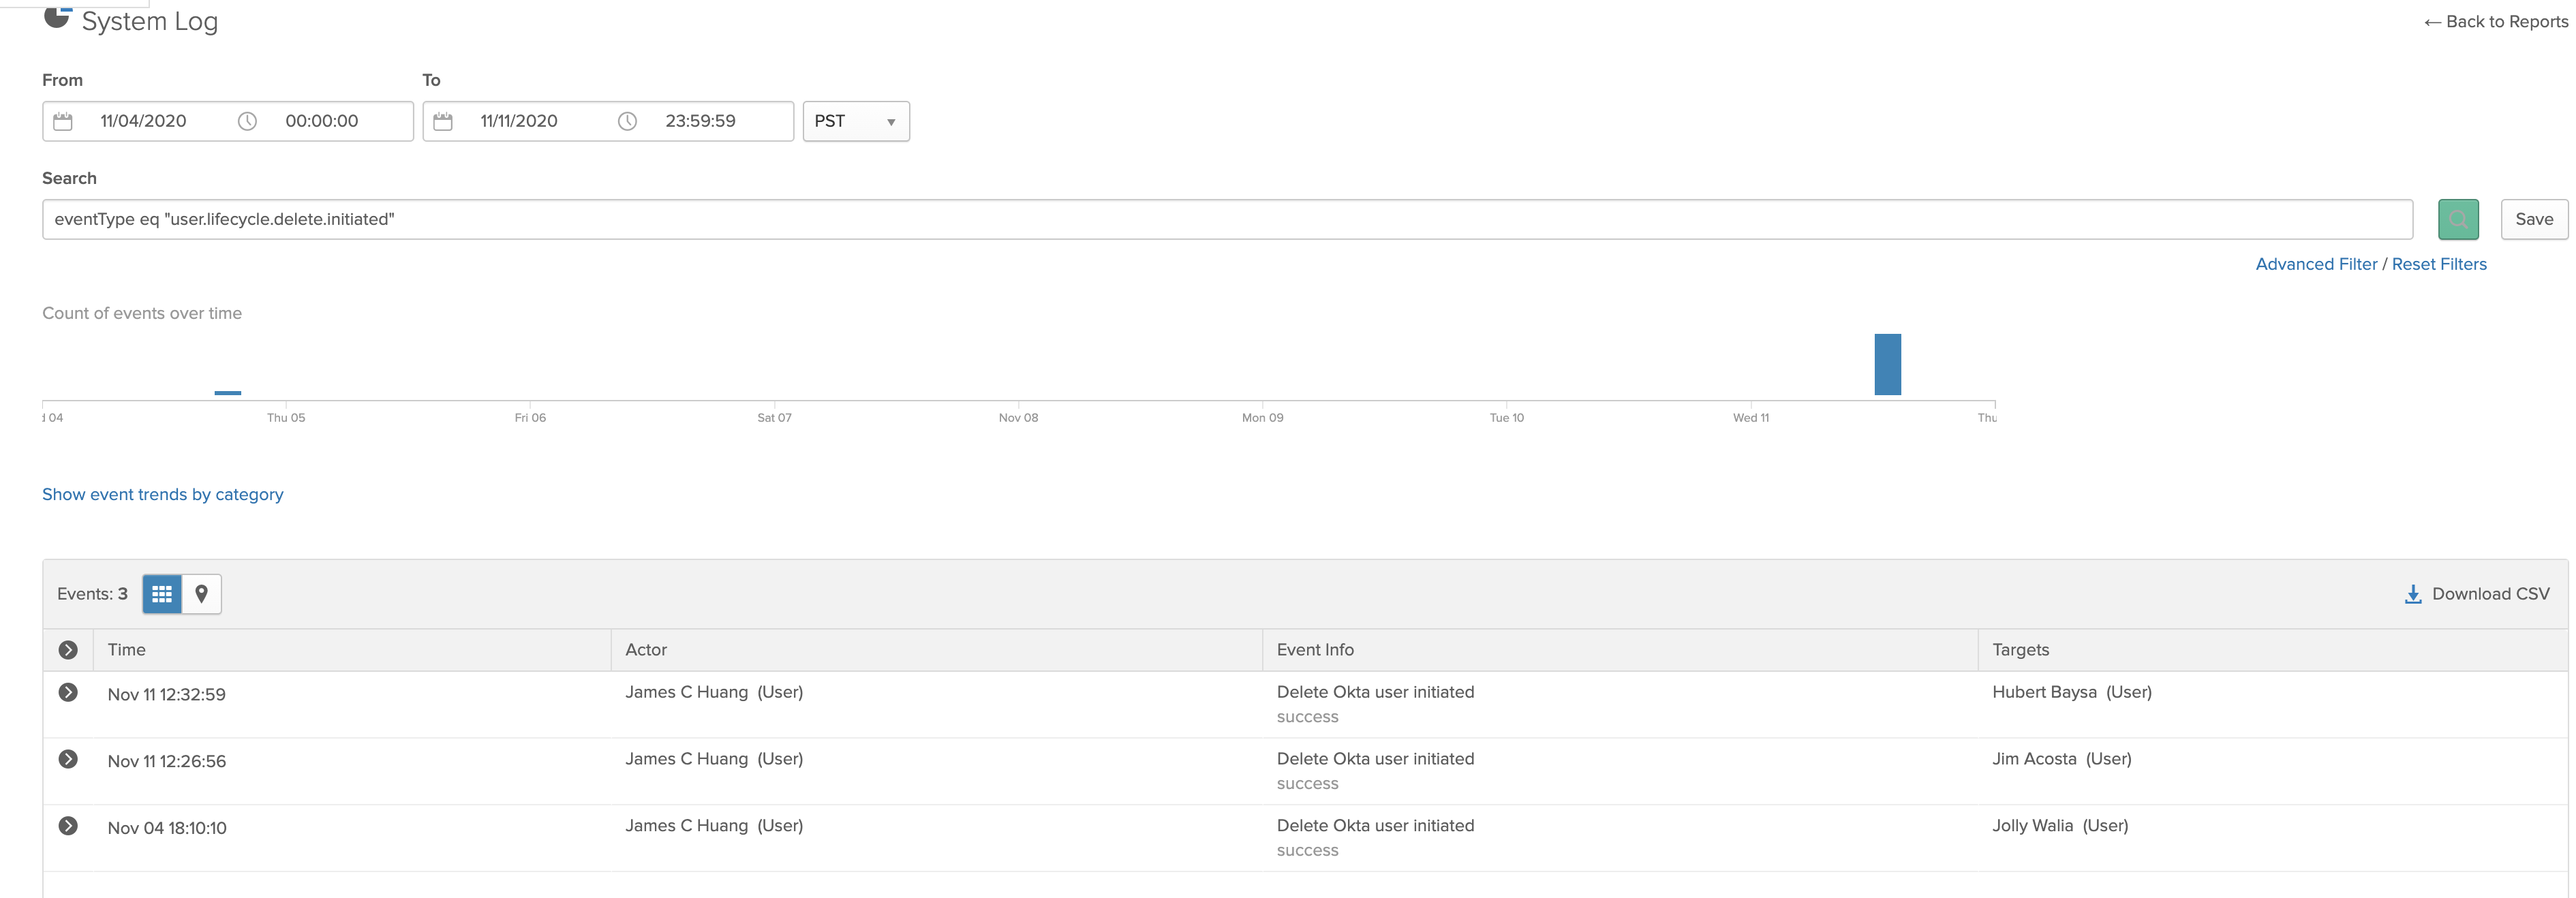Open the PST timezone dropdown
The height and width of the screenshot is (898, 2576).
coord(855,121)
